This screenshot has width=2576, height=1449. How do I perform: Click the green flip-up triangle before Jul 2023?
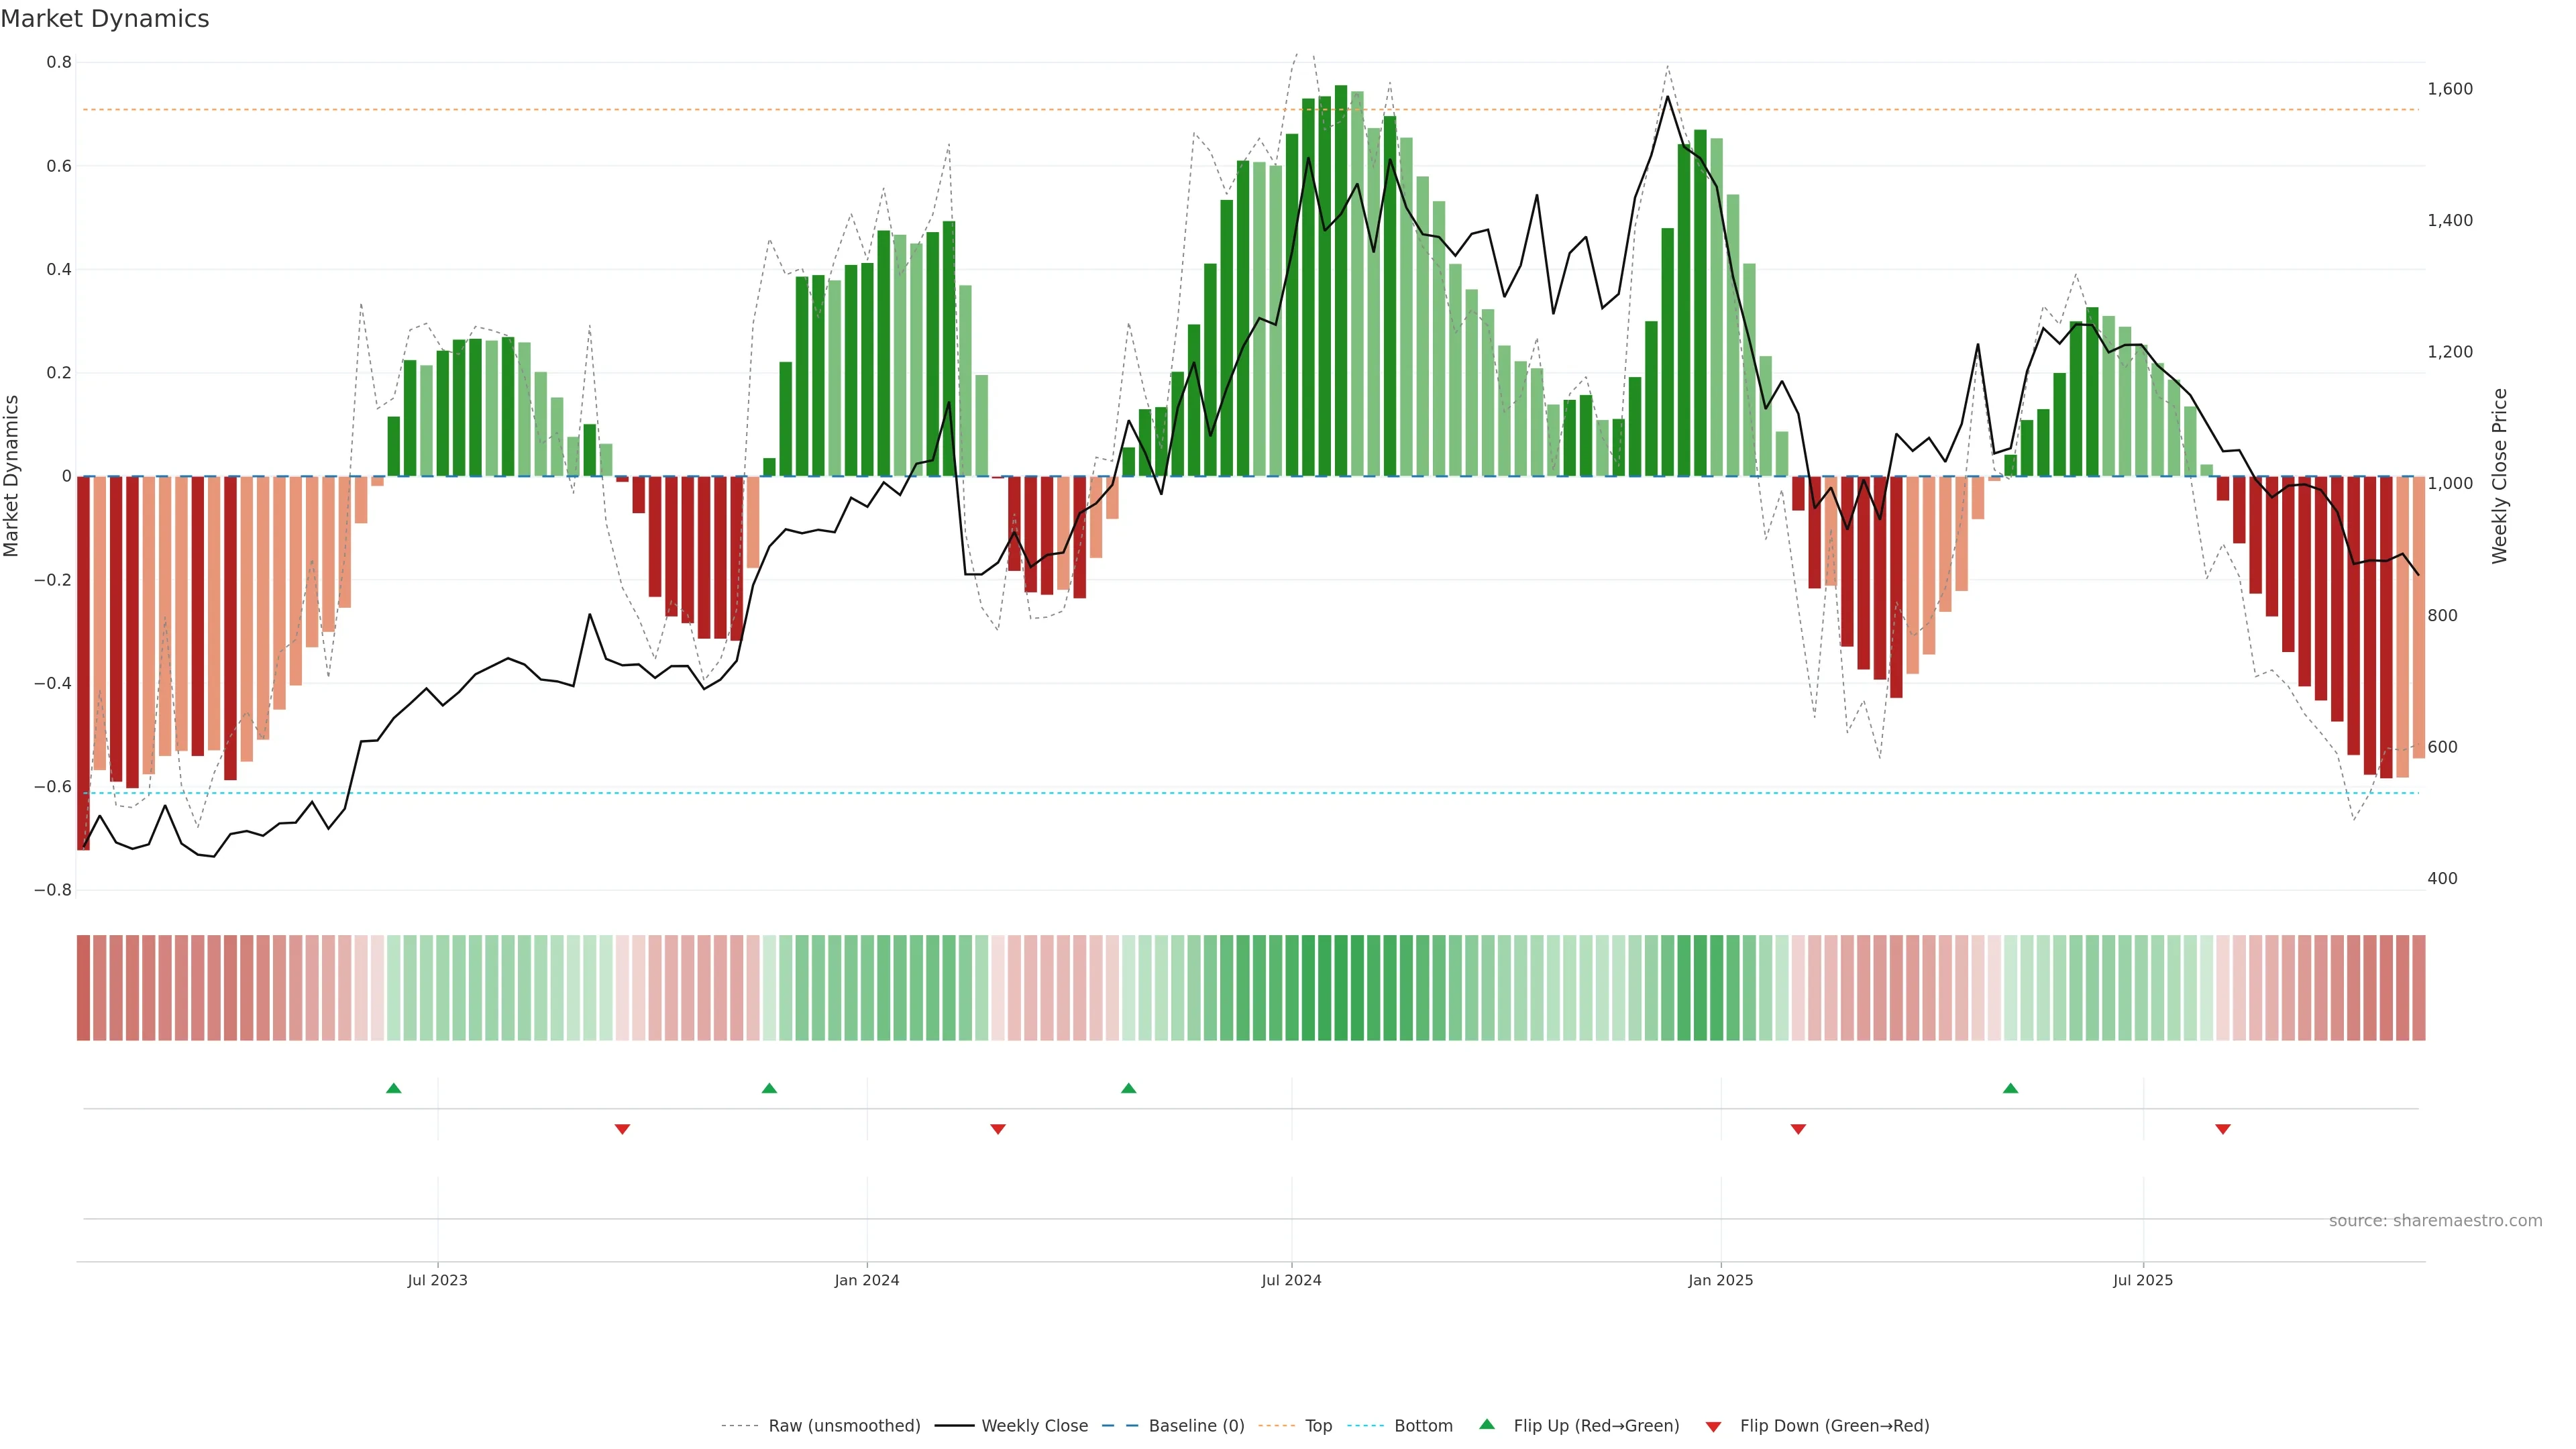click(x=394, y=1088)
